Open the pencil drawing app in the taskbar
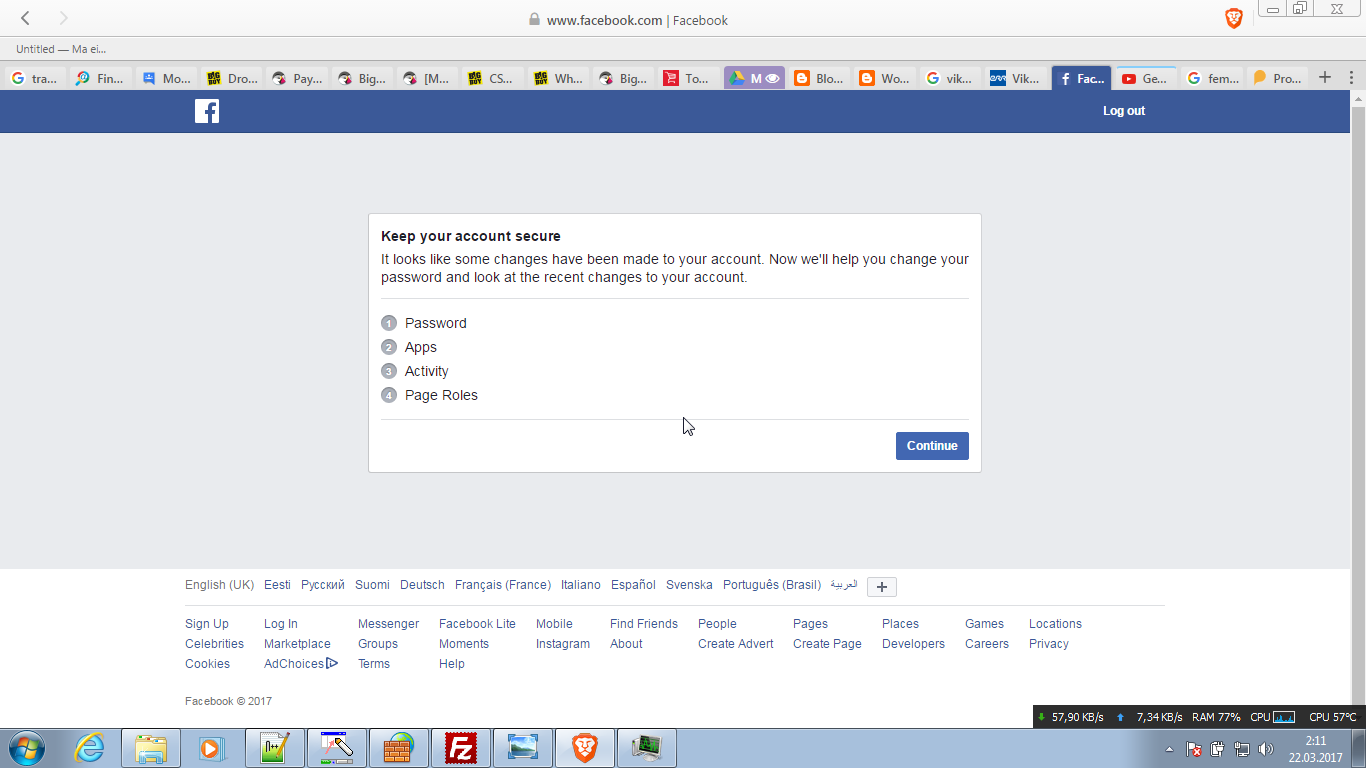The height and width of the screenshot is (768, 1366). (337, 748)
